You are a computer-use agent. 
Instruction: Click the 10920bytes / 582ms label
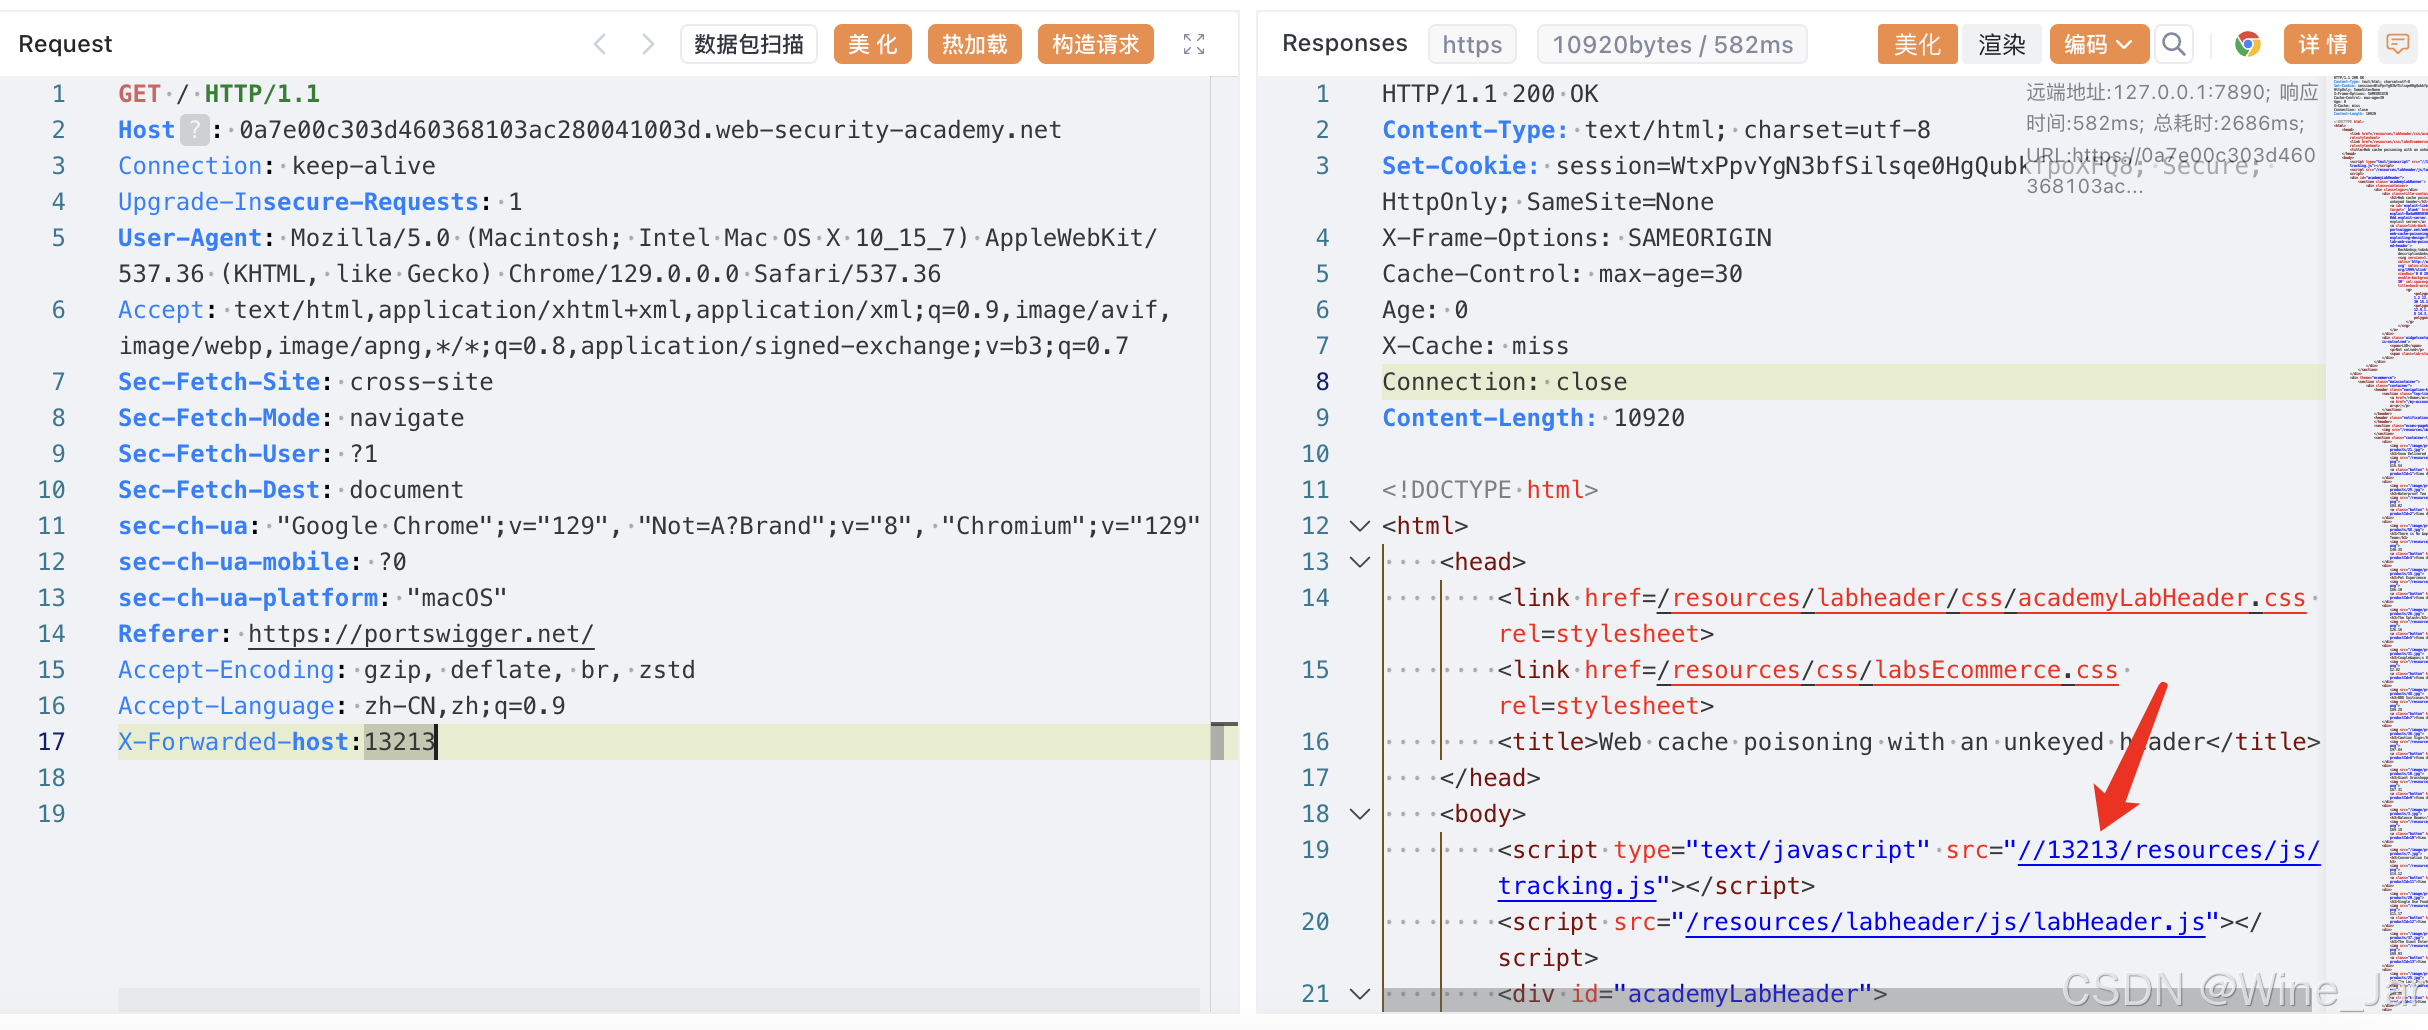click(x=1673, y=44)
